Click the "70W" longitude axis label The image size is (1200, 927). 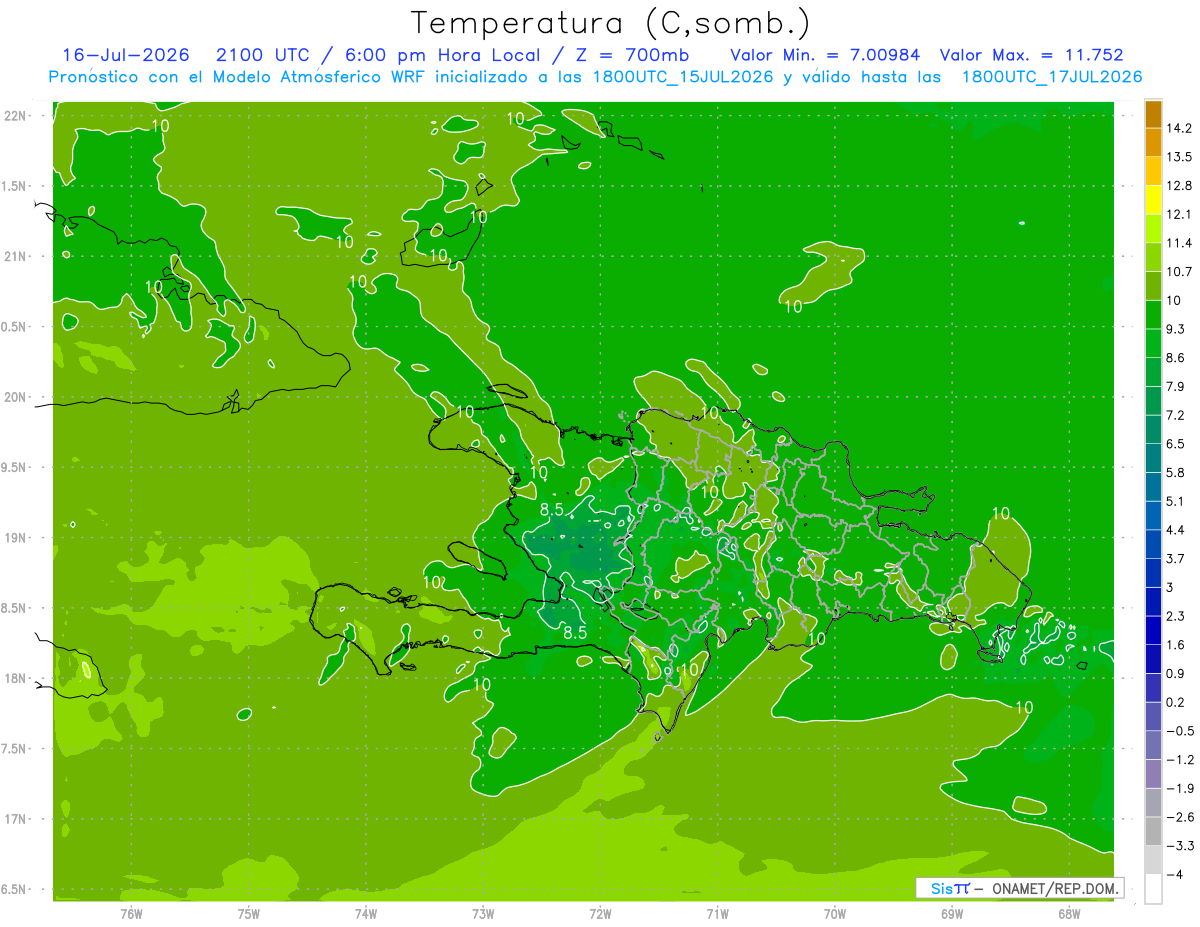pos(835,914)
